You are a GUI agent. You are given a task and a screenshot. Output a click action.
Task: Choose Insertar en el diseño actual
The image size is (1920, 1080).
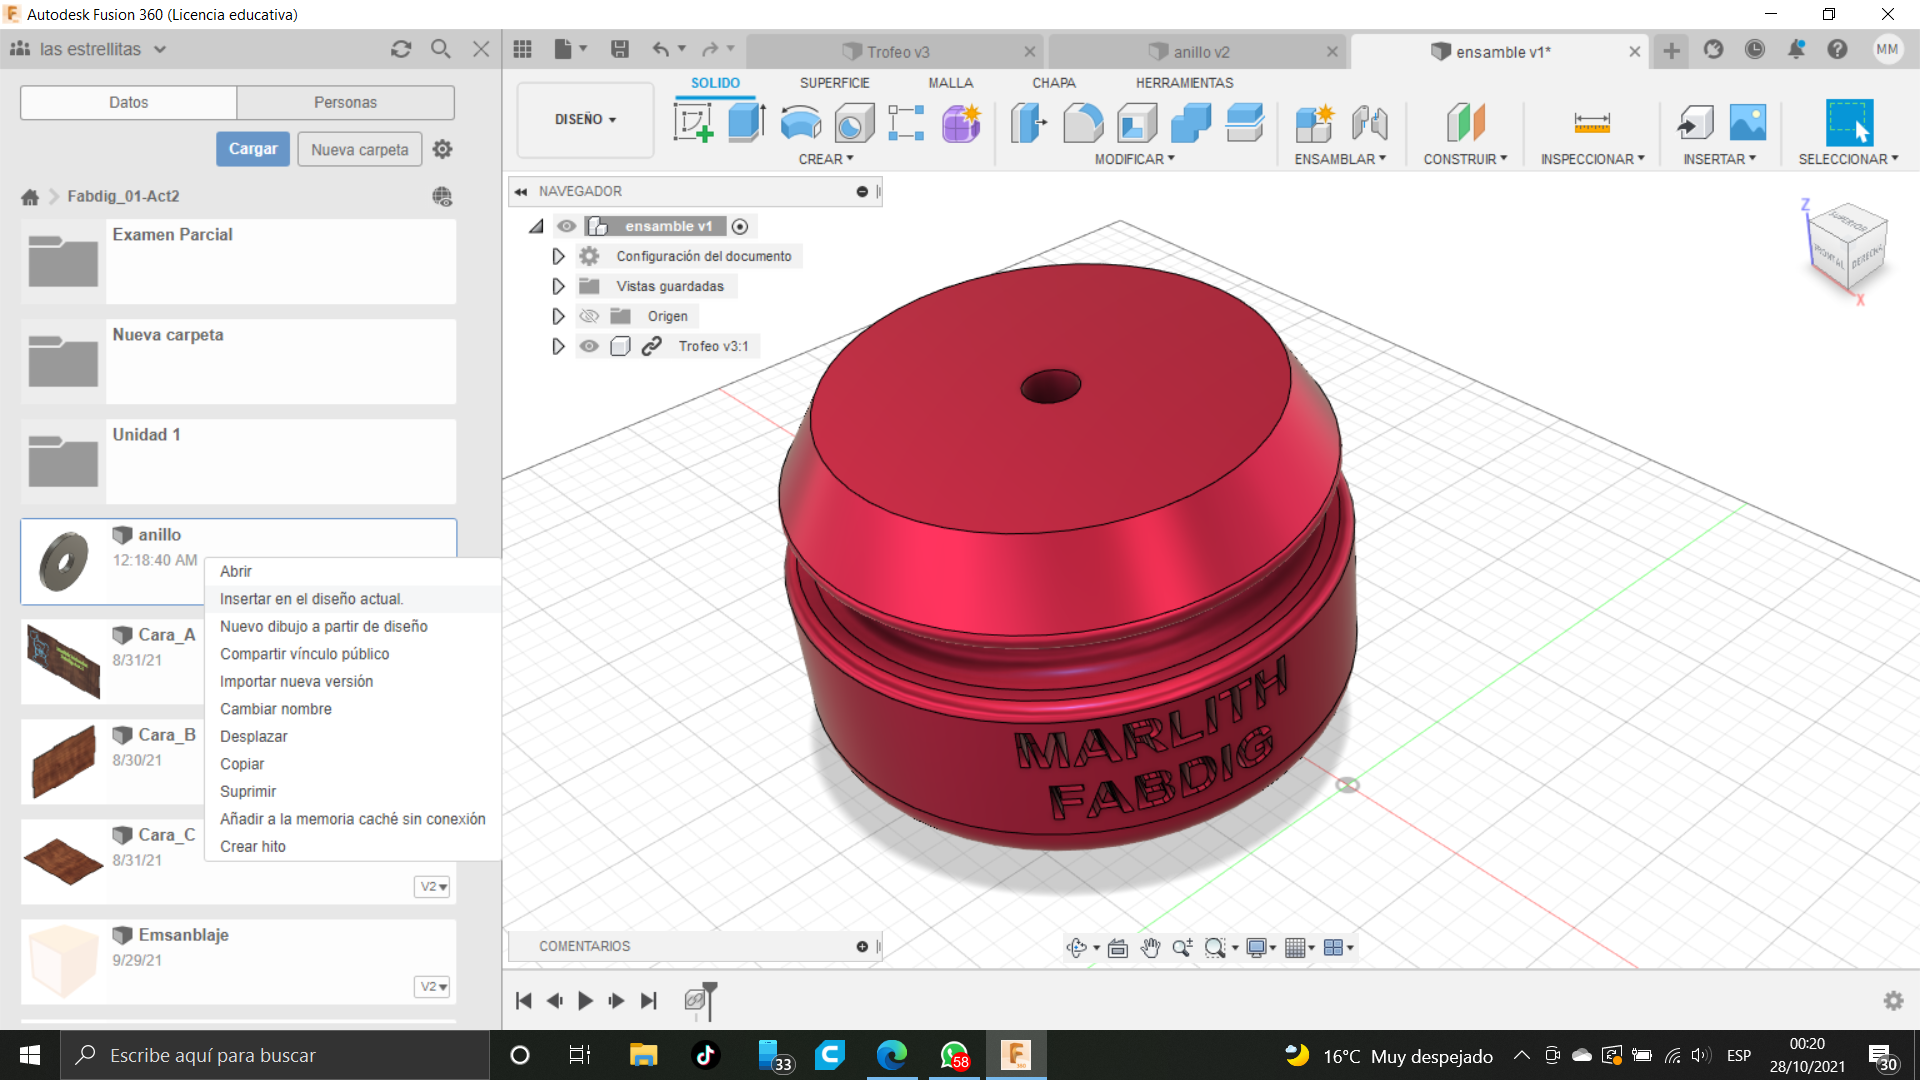tap(311, 599)
